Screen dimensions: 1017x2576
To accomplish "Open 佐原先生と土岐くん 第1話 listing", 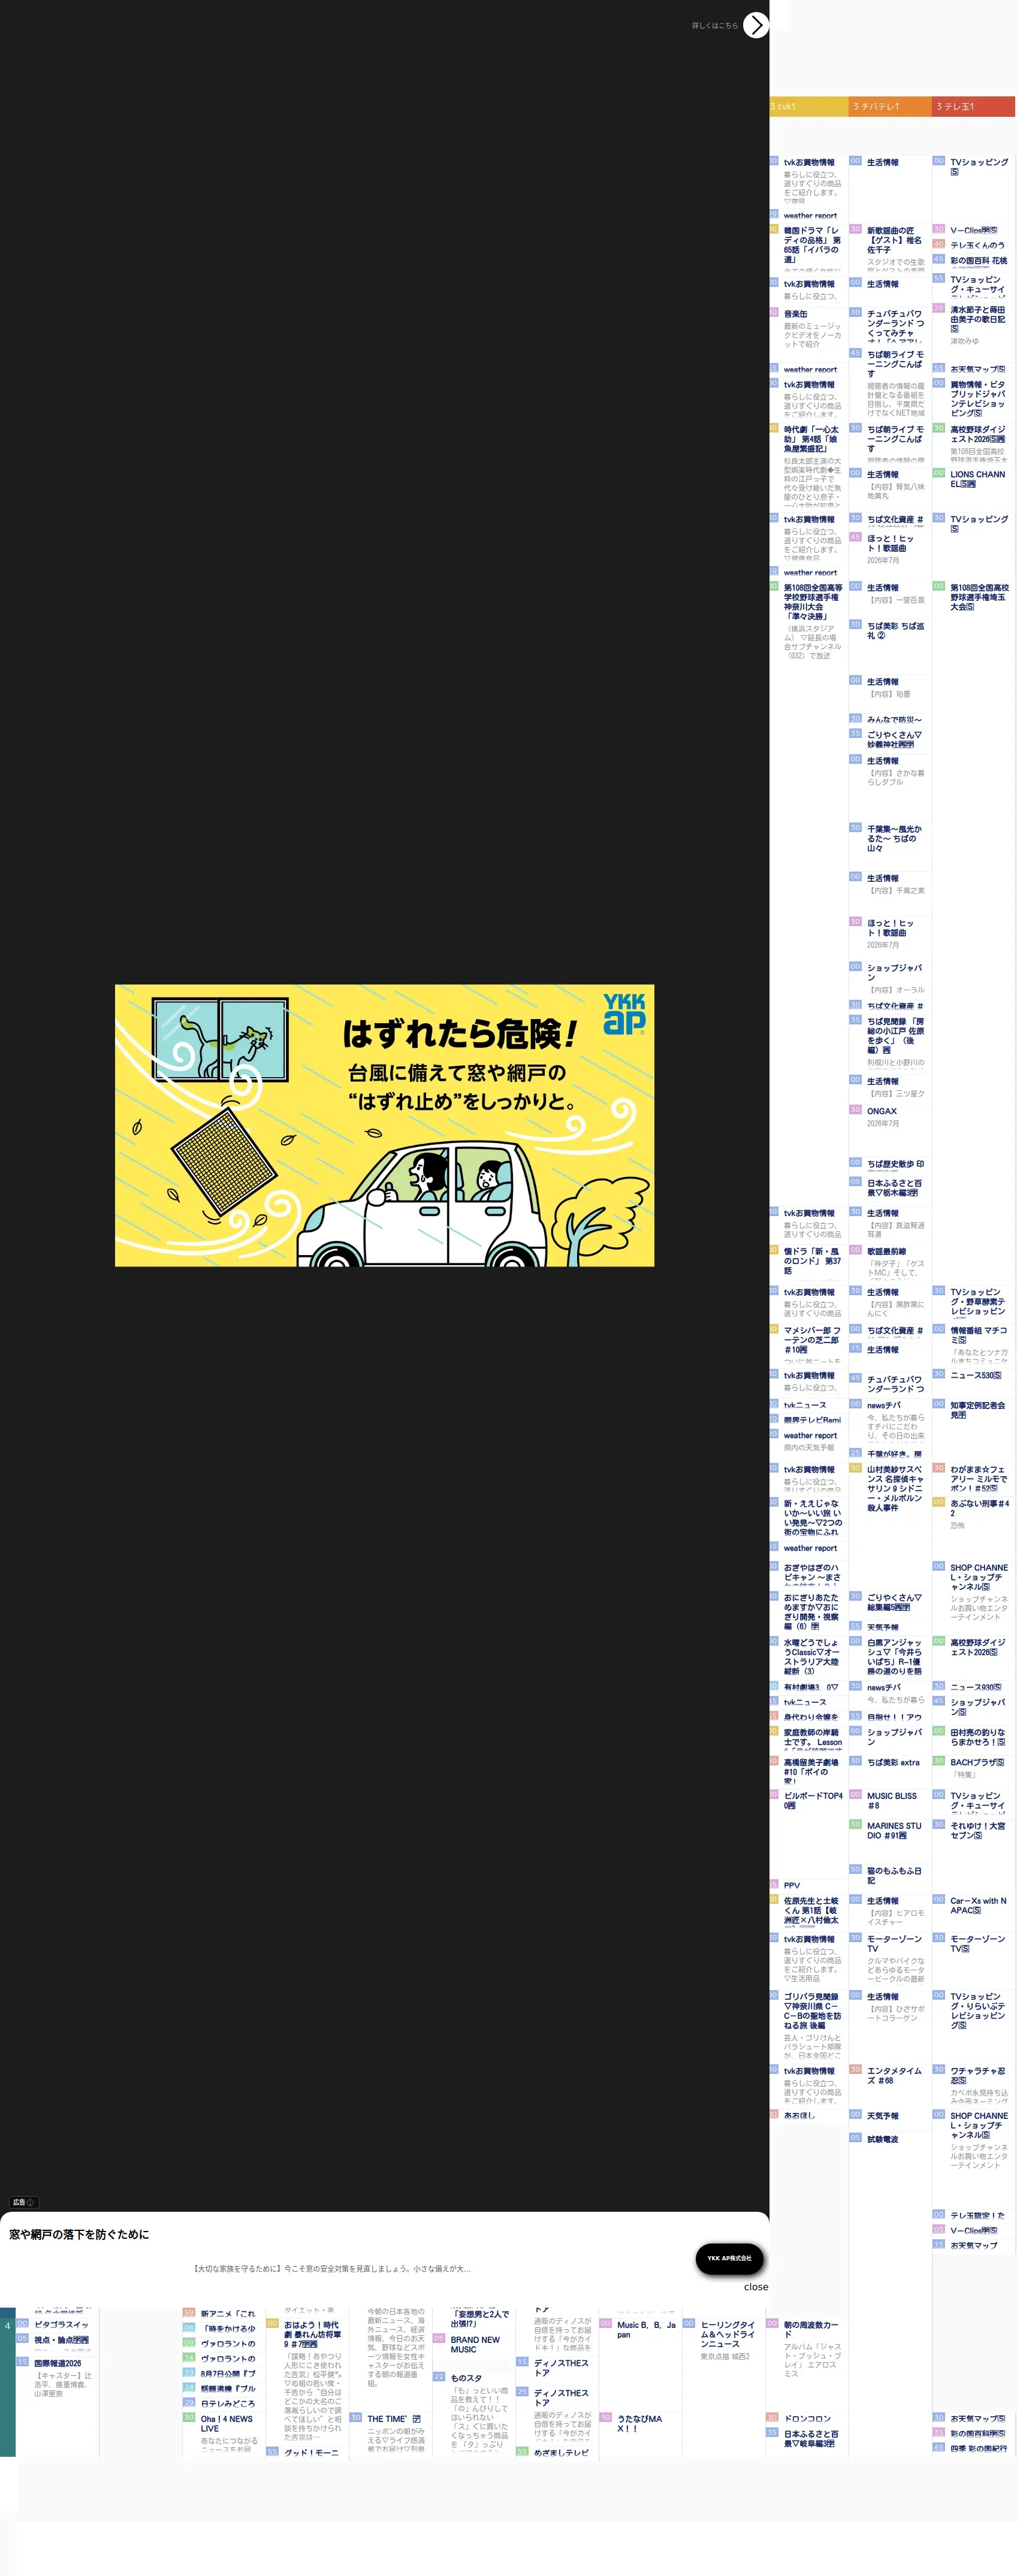I will click(x=811, y=1910).
